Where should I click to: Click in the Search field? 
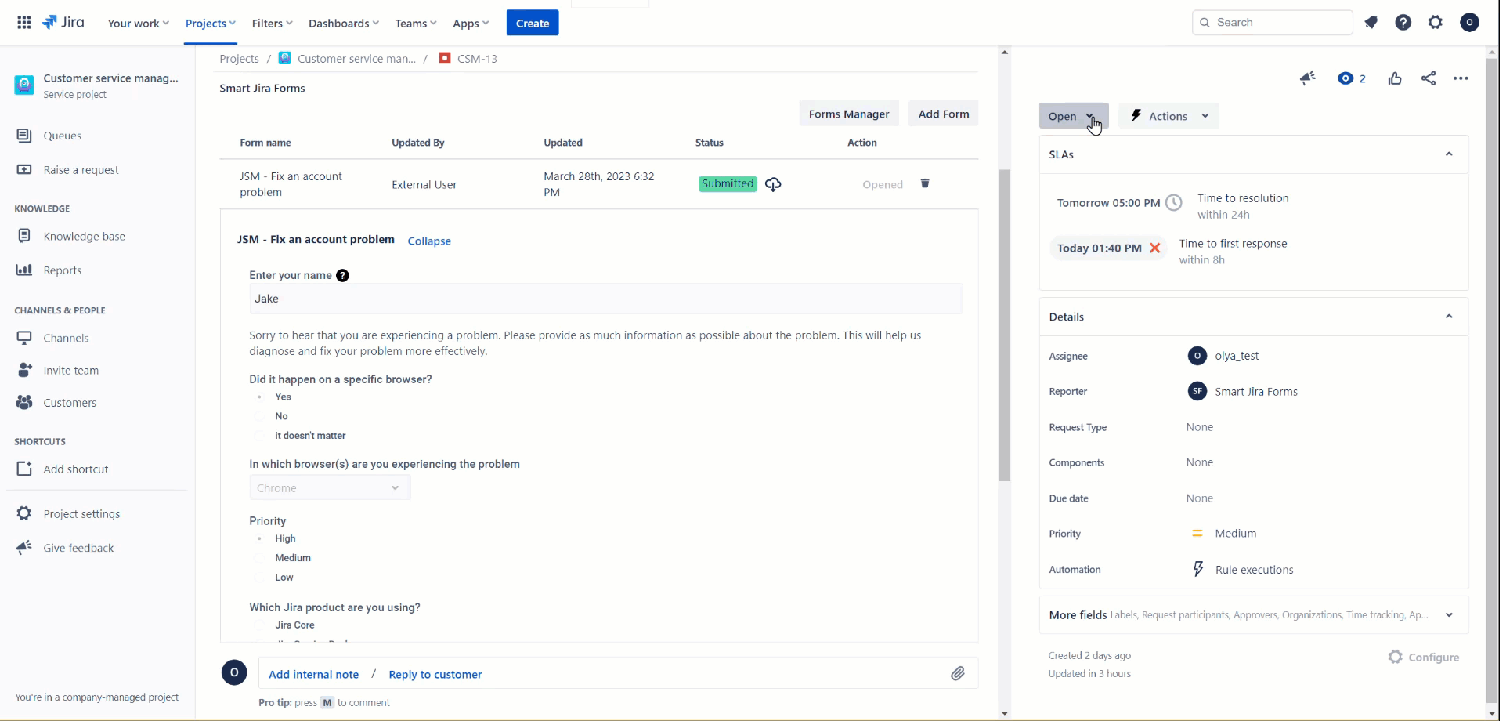[x=1272, y=22]
